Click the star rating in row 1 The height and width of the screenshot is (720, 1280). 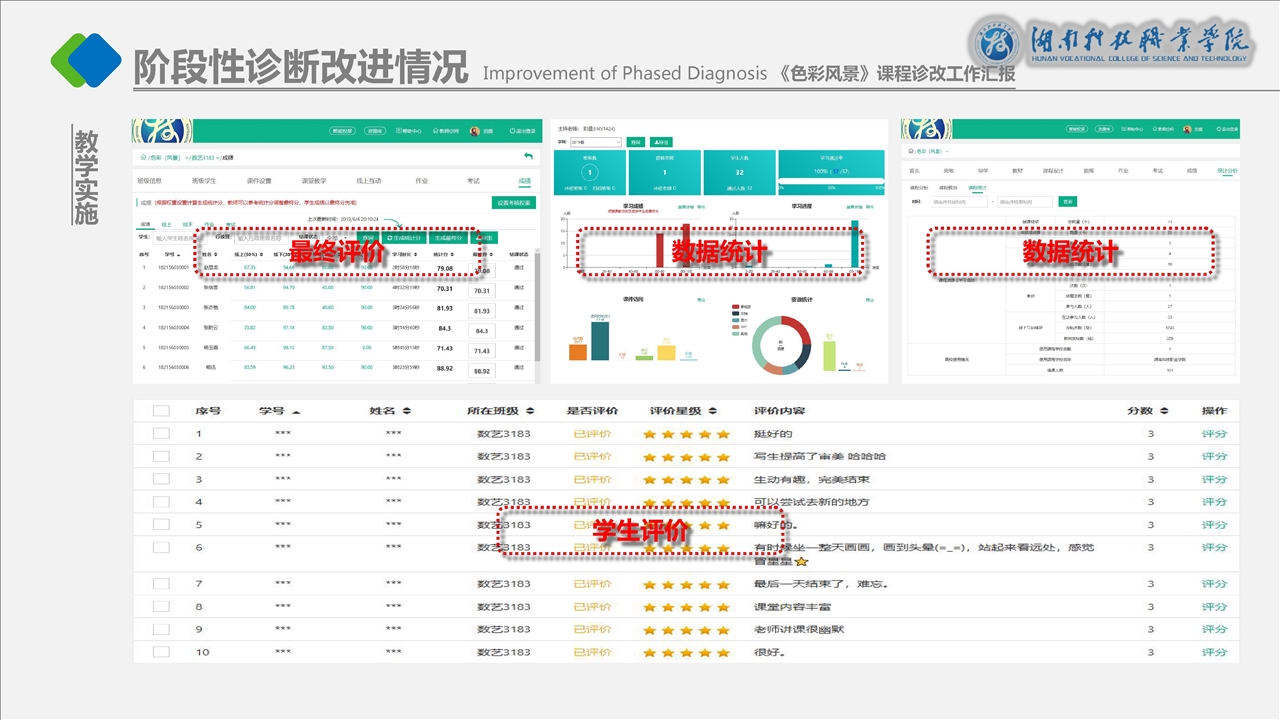click(x=686, y=435)
